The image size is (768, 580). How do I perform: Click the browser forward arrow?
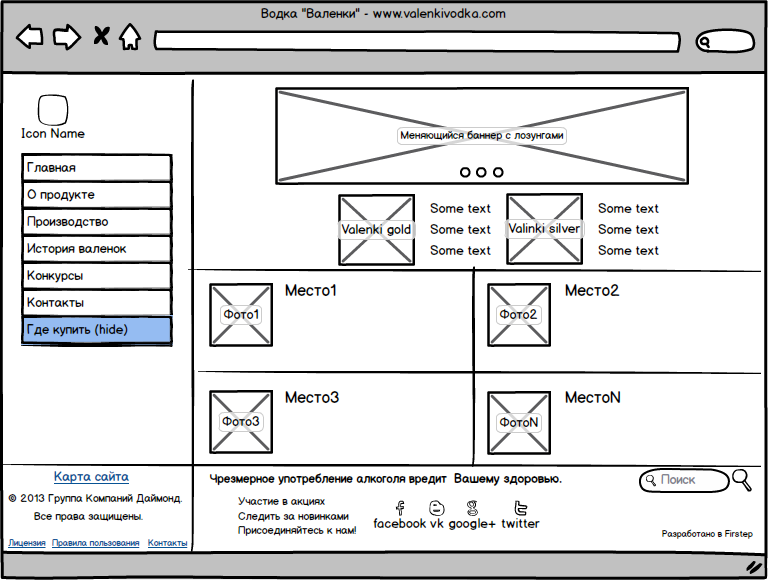(67, 36)
